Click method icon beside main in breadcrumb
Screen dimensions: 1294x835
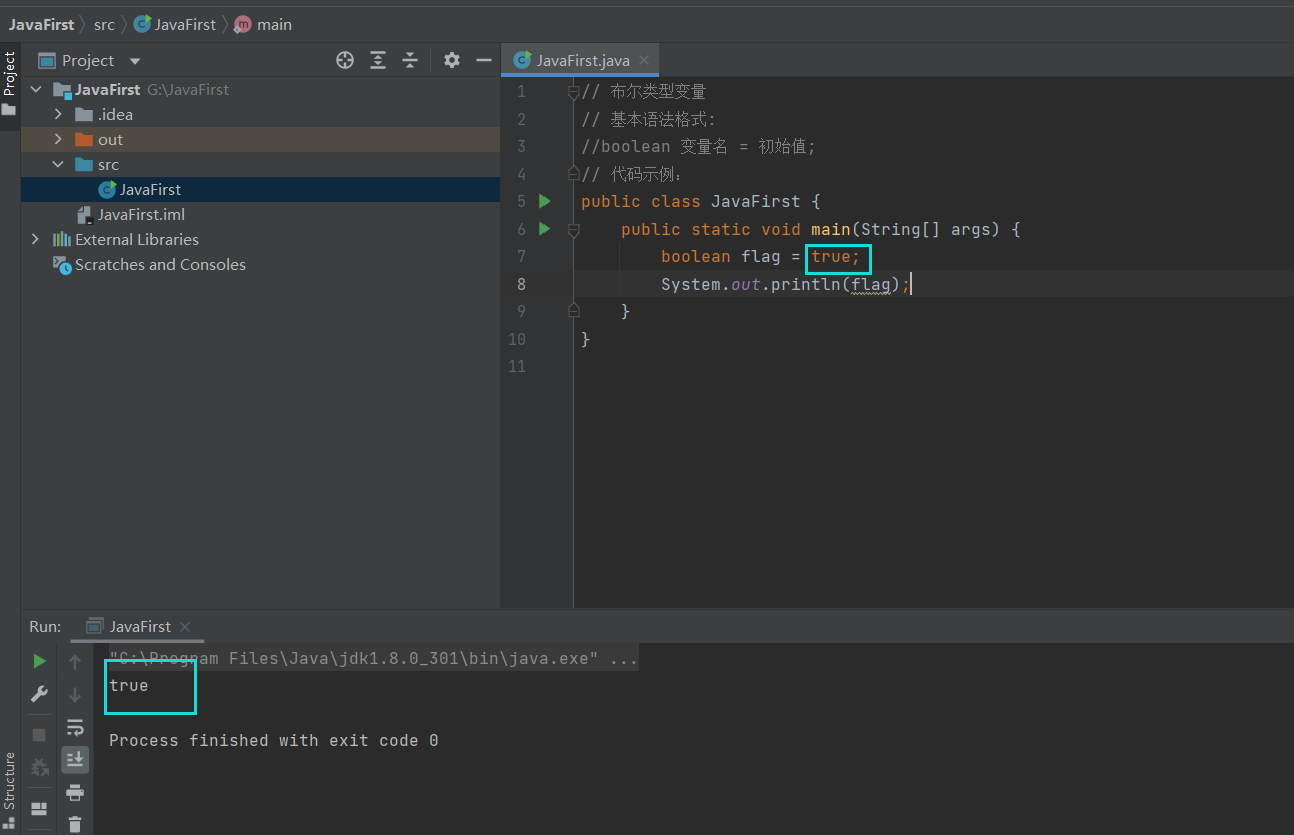[x=243, y=24]
